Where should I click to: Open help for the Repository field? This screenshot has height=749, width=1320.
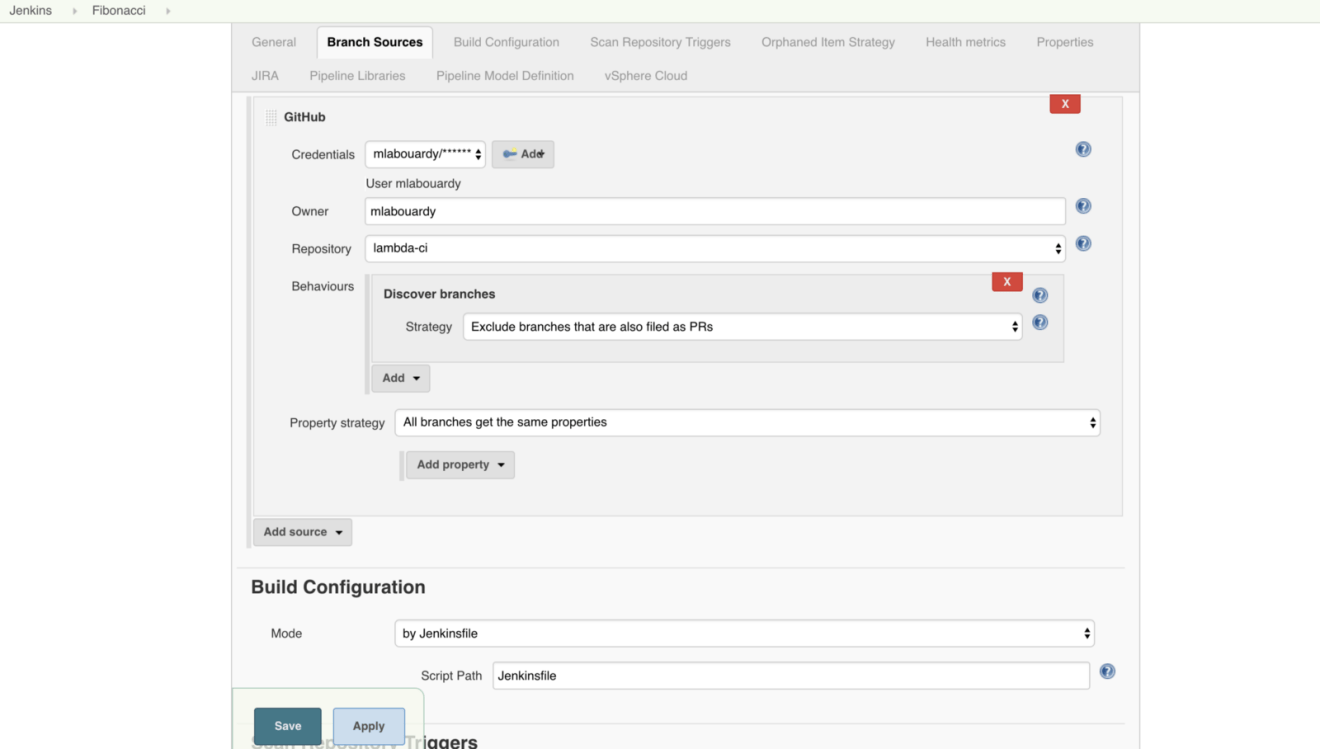coord(1083,243)
